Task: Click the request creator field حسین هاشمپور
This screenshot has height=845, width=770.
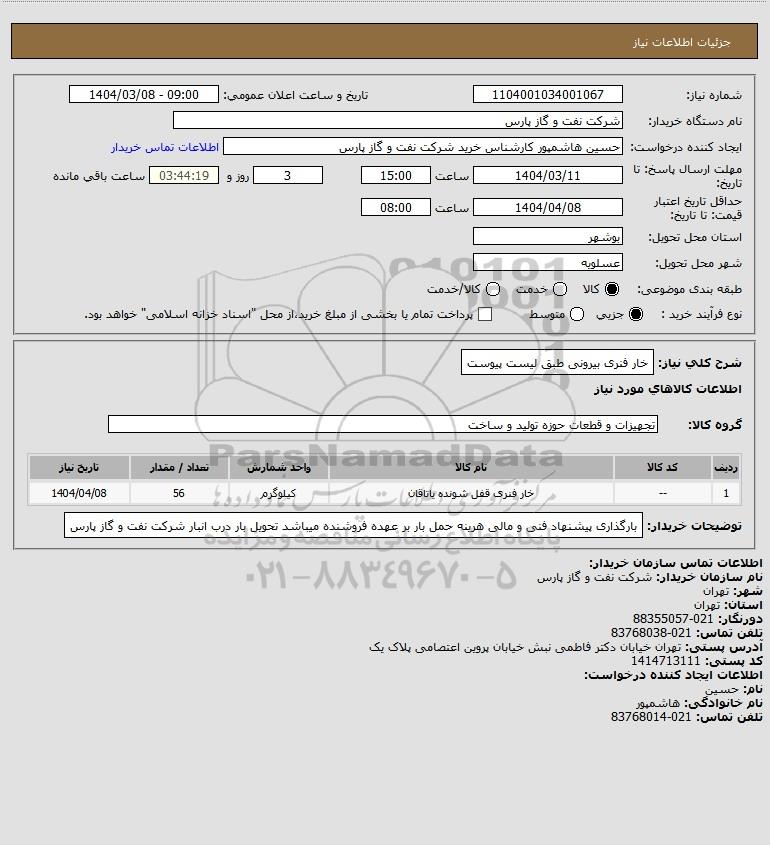Action: point(423,147)
